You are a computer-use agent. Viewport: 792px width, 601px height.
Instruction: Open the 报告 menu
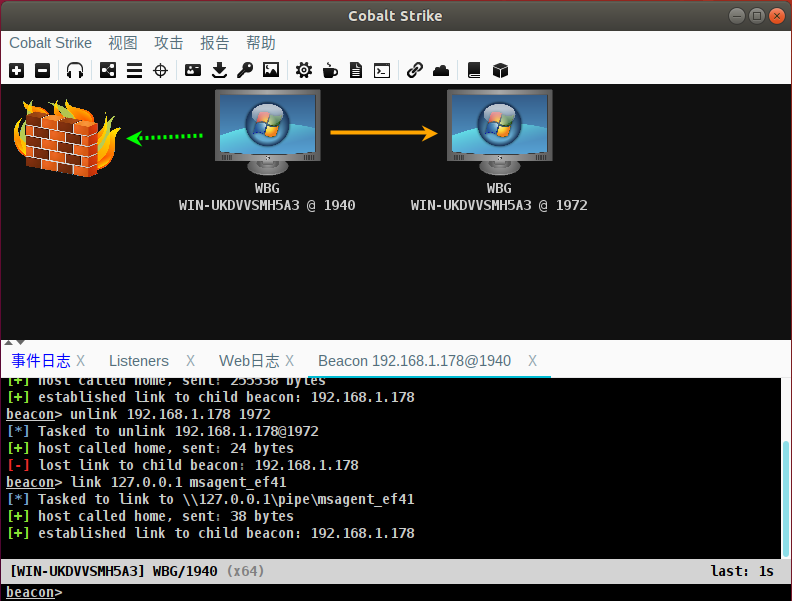click(x=215, y=43)
